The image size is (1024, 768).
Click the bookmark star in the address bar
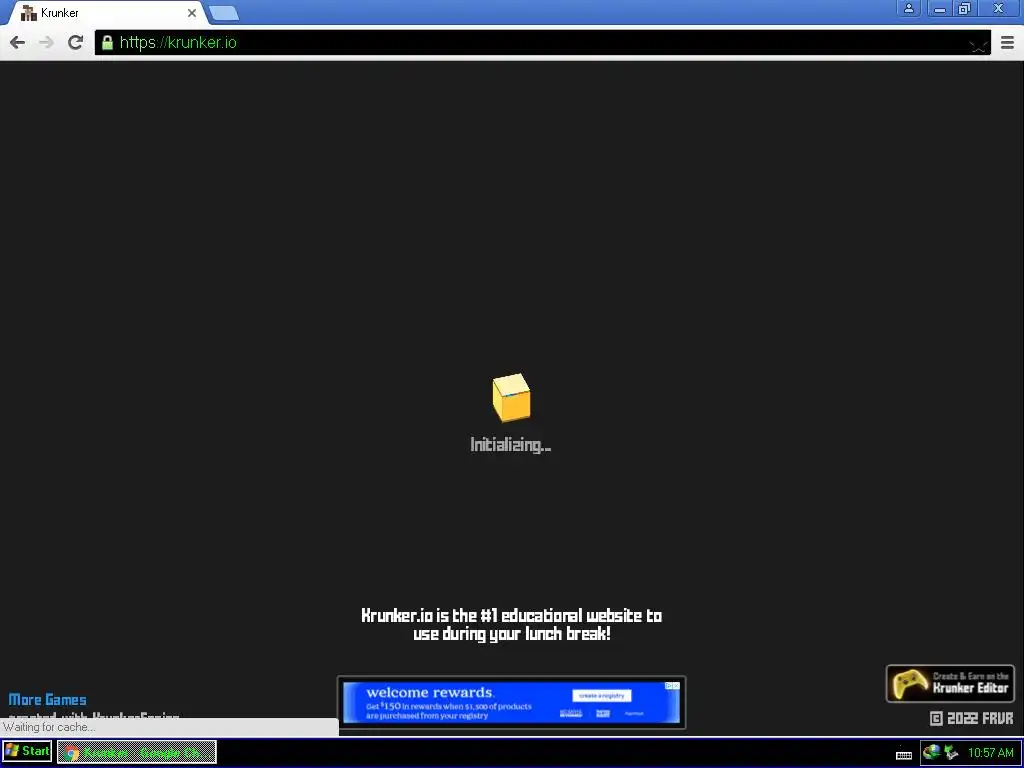tap(978, 44)
